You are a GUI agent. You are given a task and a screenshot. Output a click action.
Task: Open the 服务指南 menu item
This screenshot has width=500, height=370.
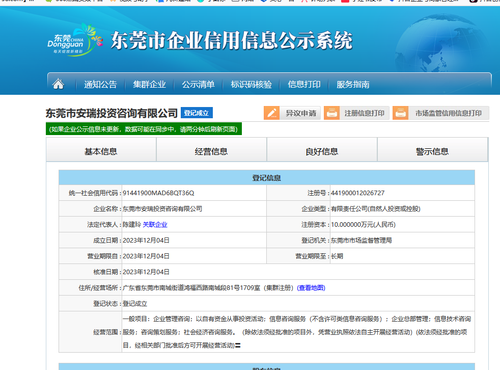(x=353, y=84)
